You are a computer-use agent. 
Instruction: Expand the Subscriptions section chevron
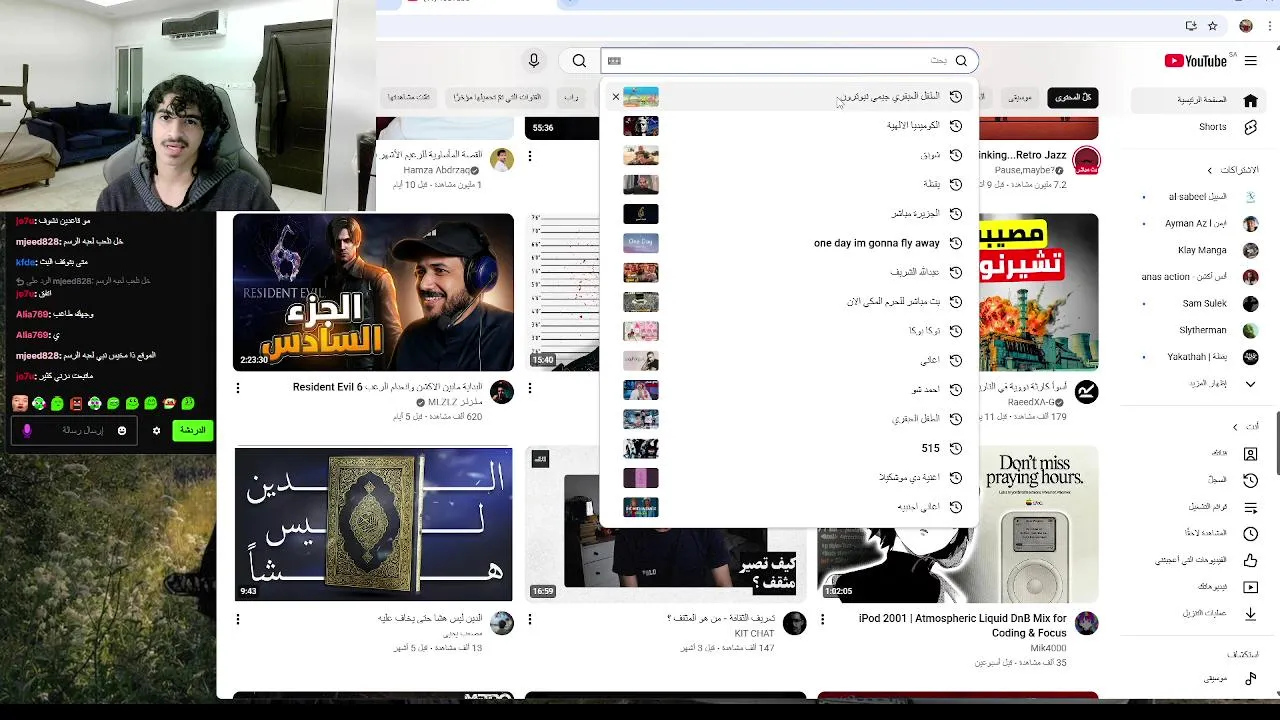coord(1210,170)
